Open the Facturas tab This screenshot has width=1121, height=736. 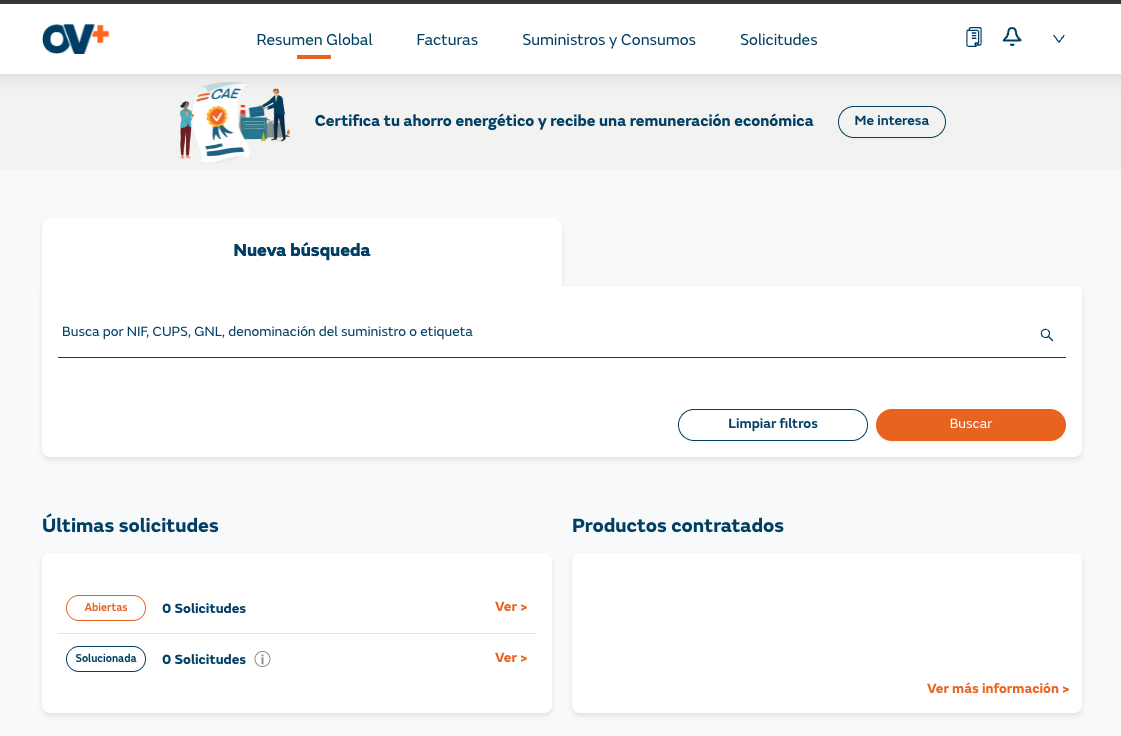[447, 40]
